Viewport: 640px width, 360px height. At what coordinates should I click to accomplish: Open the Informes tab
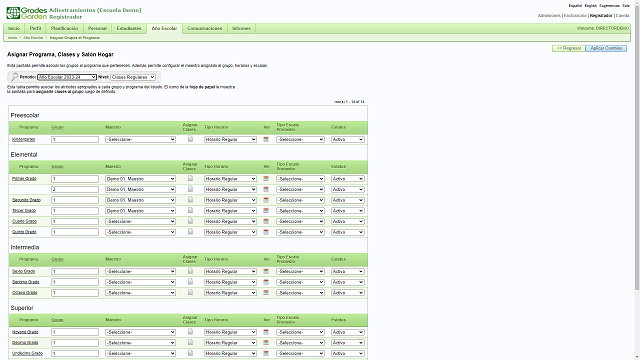(x=242, y=29)
